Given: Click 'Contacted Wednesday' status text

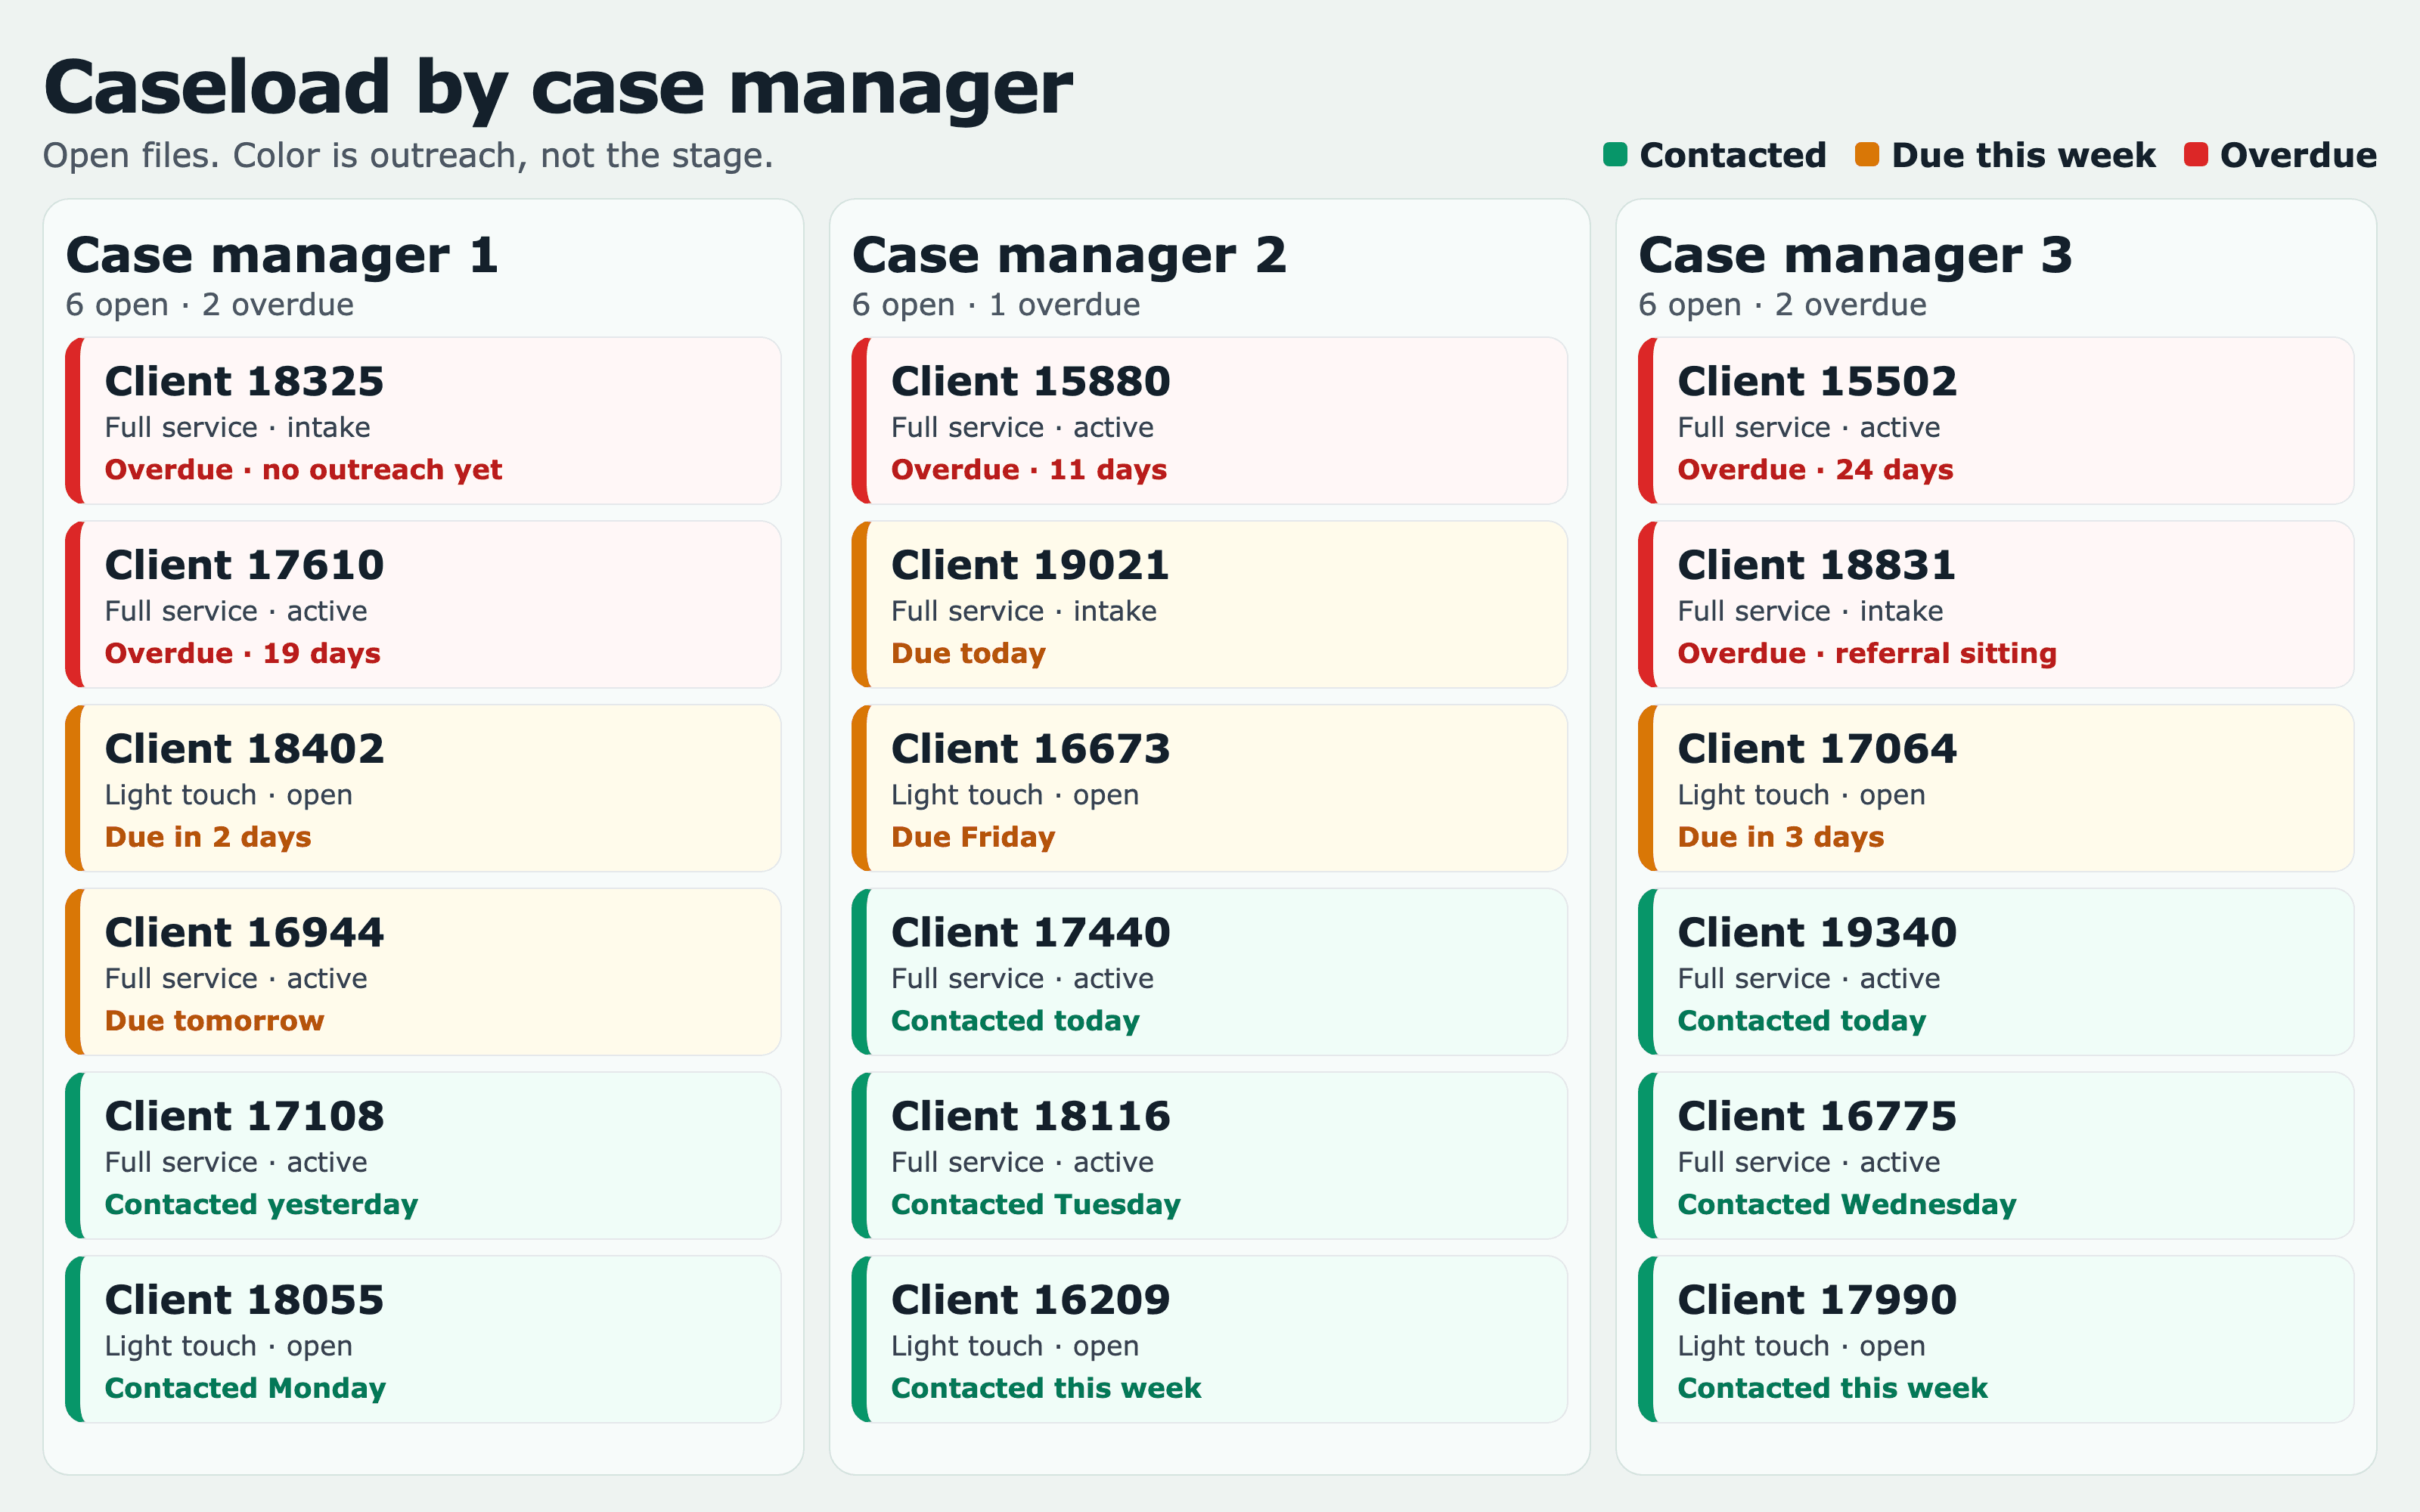Looking at the screenshot, I should click(1847, 1205).
